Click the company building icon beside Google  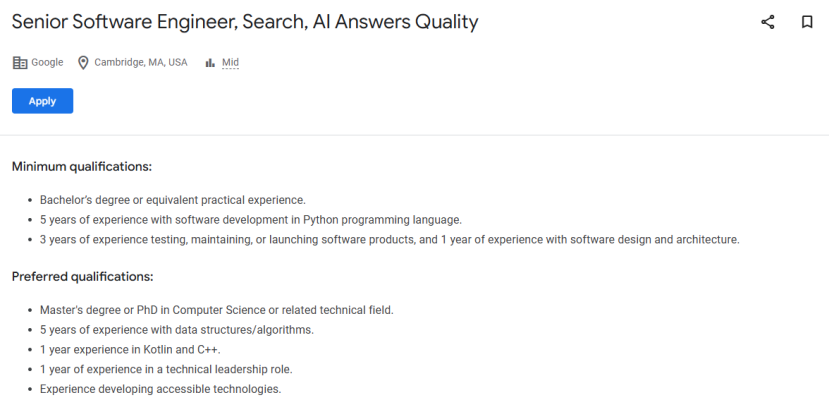(20, 62)
